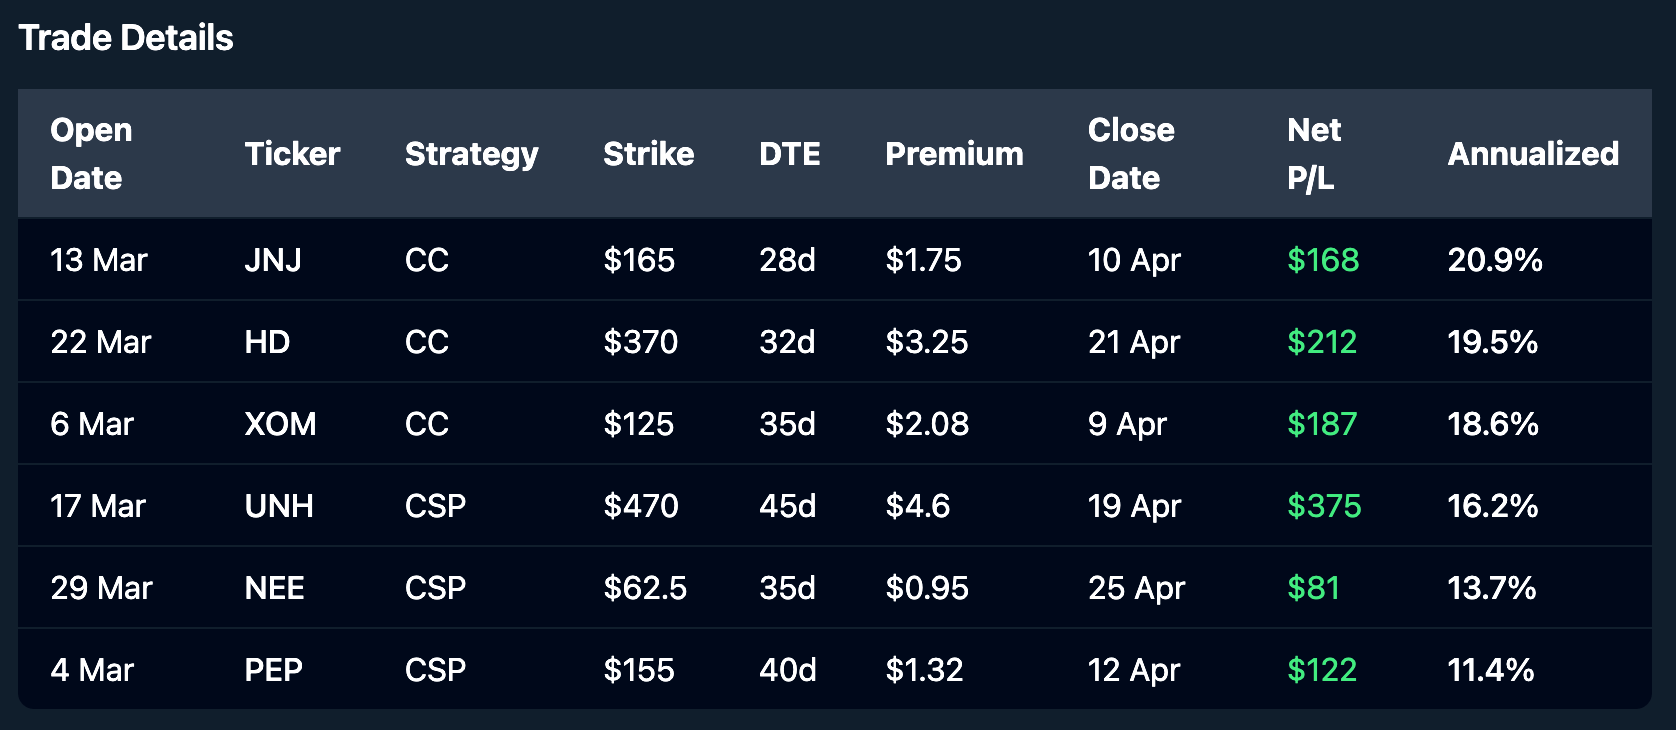The height and width of the screenshot is (730, 1676).
Task: Click the DTE column header
Action: 789,154
